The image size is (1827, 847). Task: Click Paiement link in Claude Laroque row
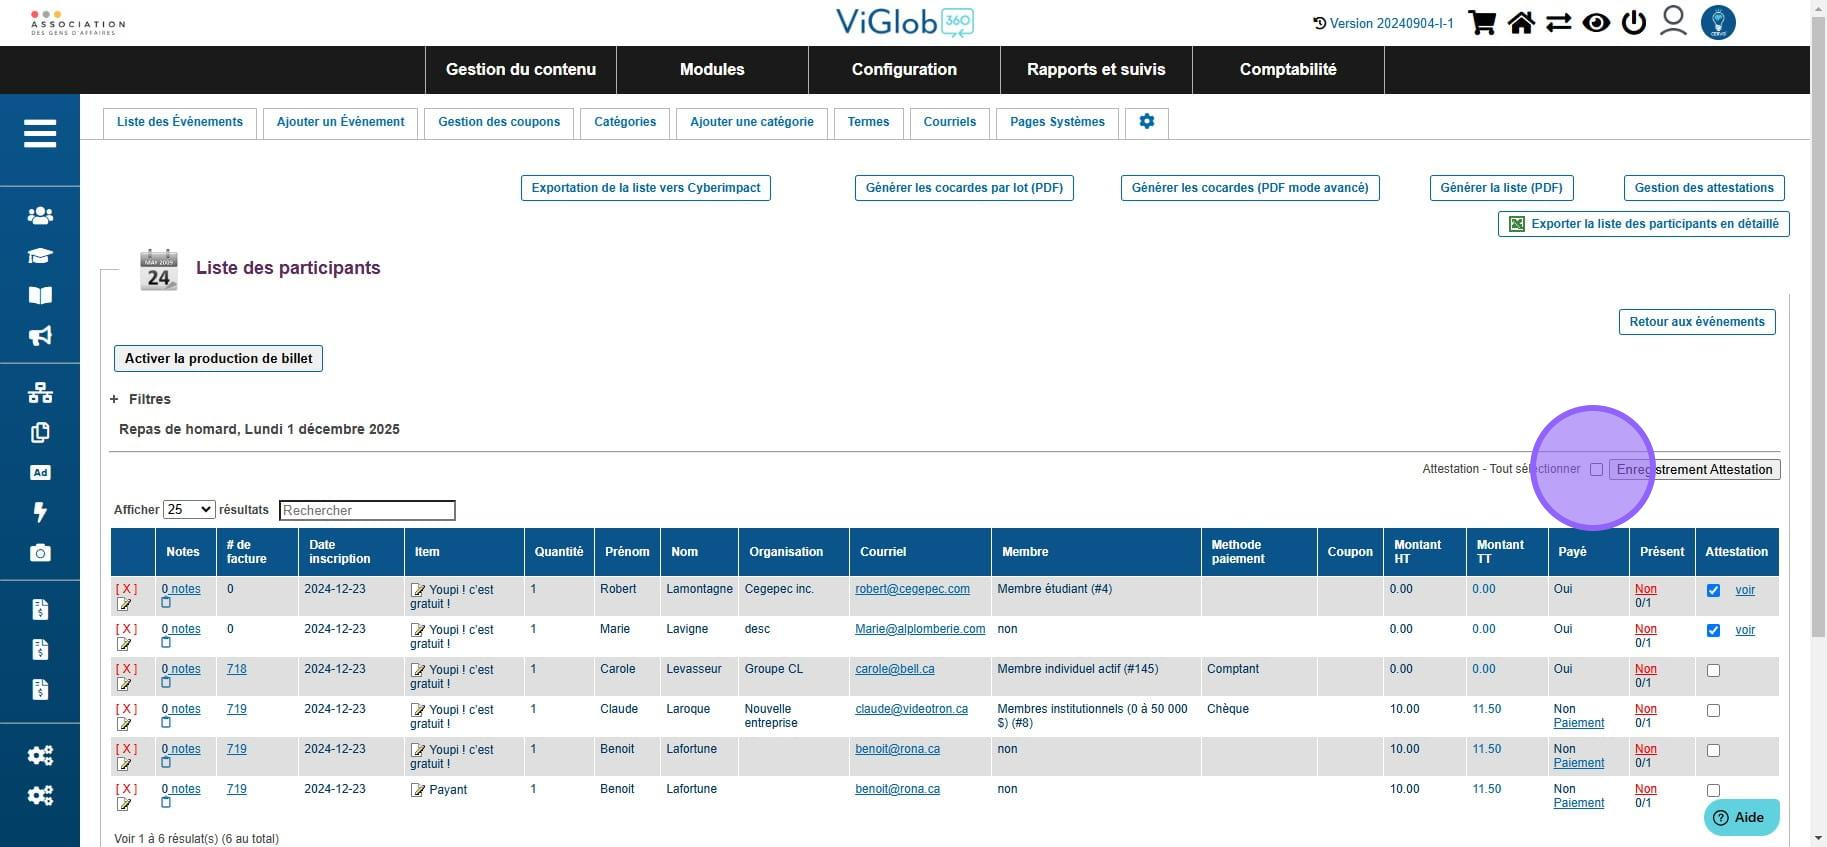point(1579,723)
